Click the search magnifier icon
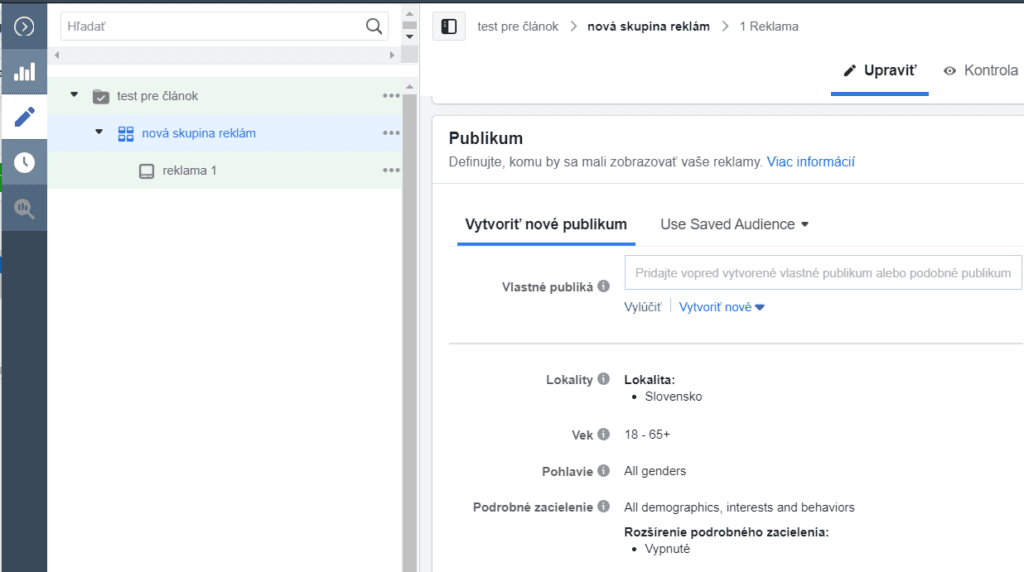1024x572 pixels. click(x=374, y=26)
